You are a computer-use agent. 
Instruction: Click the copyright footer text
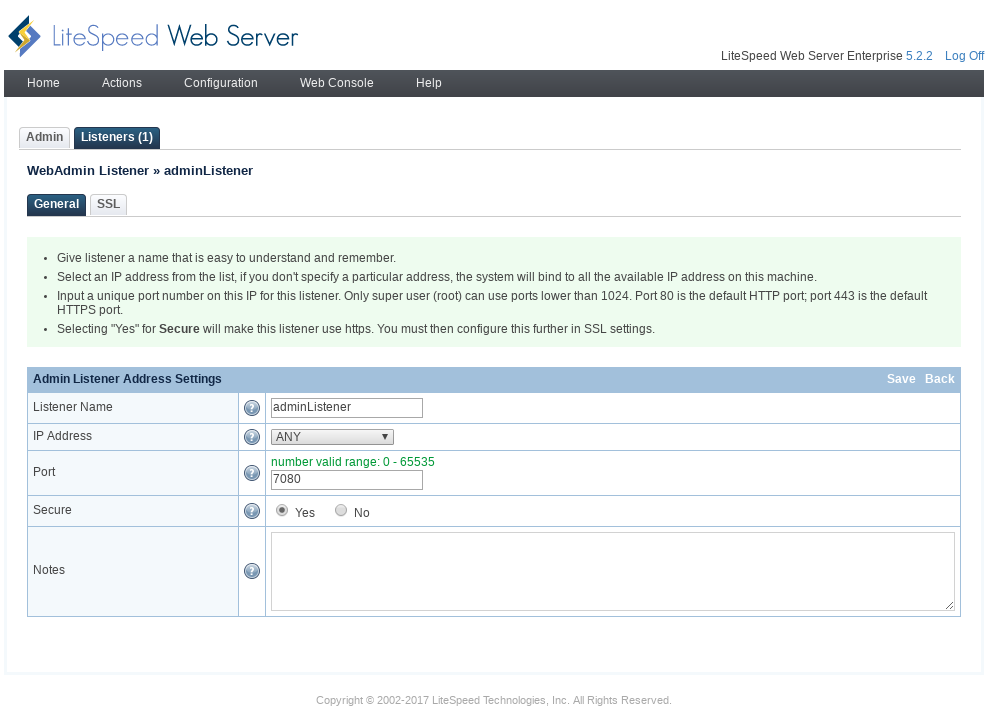pyautogui.click(x=494, y=700)
